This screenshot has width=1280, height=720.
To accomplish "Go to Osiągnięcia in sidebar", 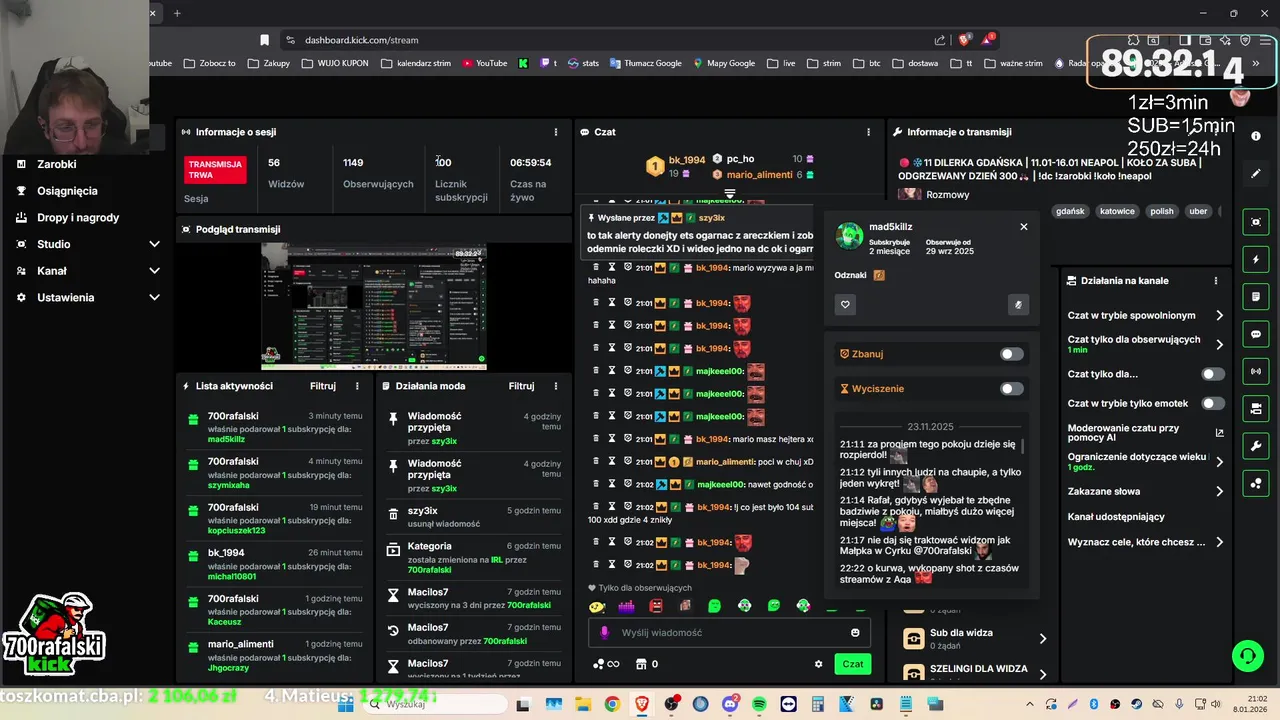I will coord(67,191).
